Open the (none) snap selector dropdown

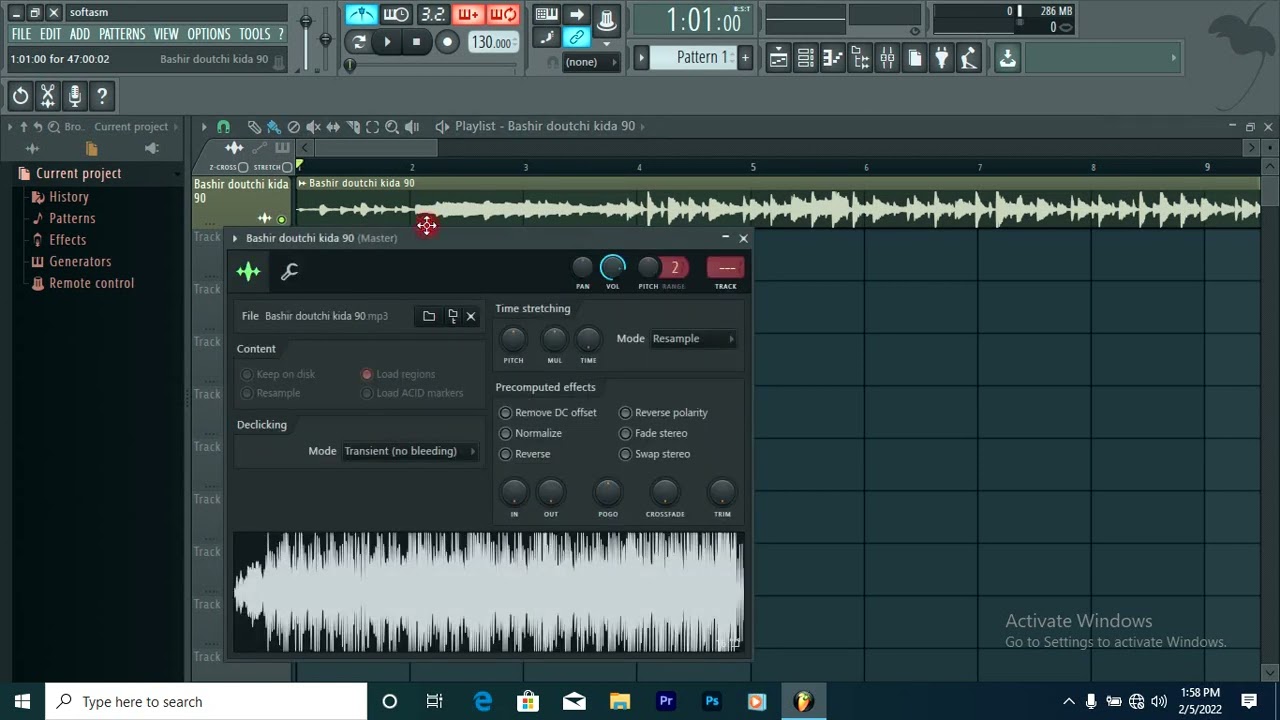pyautogui.click(x=590, y=62)
